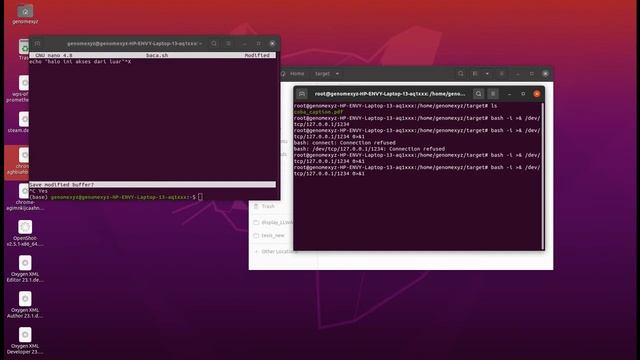Toggle list/grid view in file manager
The height and width of the screenshot is (360, 640).
pyautogui.click(x=475, y=74)
